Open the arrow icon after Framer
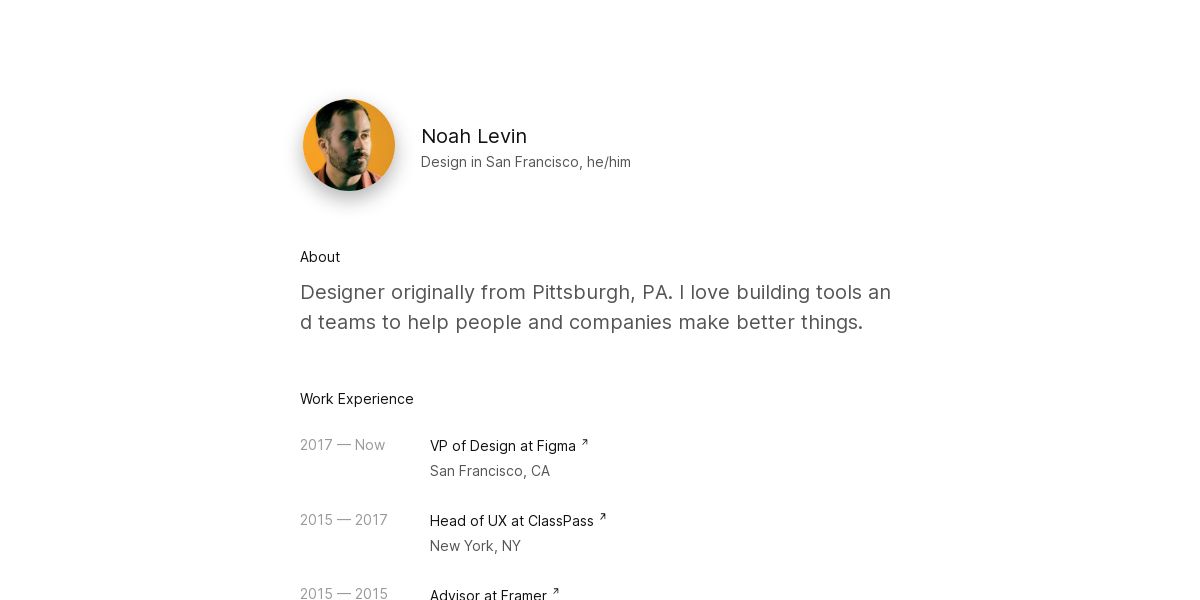This screenshot has height=600, width=1200. pos(556,591)
